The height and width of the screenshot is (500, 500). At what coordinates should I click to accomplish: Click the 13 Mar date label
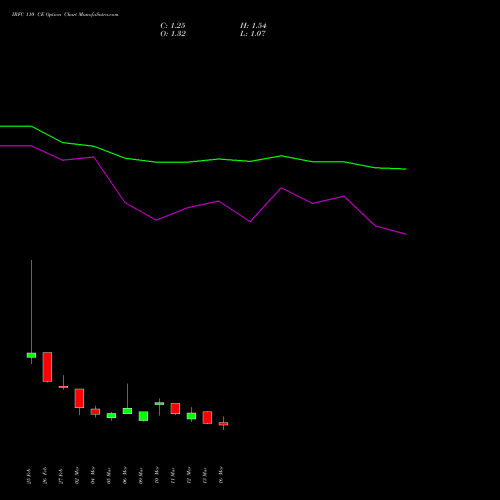[205, 476]
